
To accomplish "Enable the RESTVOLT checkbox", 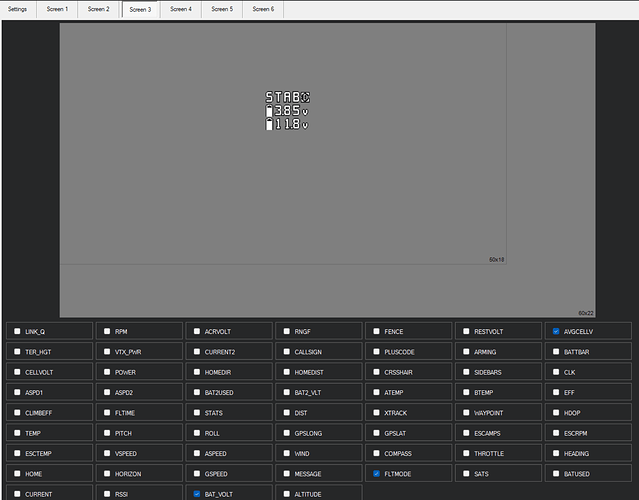I will (466, 331).
